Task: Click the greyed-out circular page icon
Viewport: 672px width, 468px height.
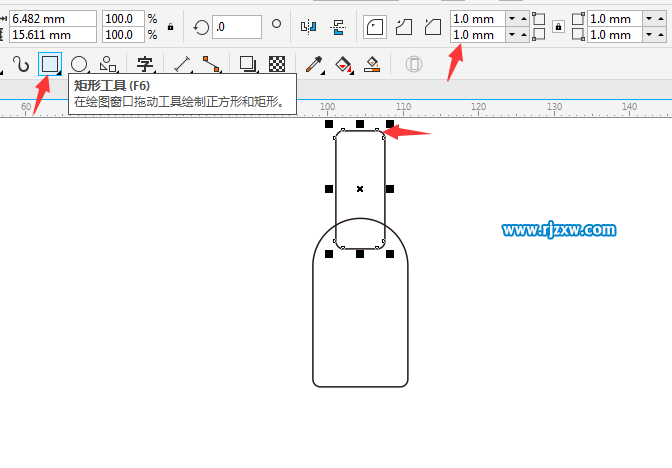Action: [x=414, y=64]
